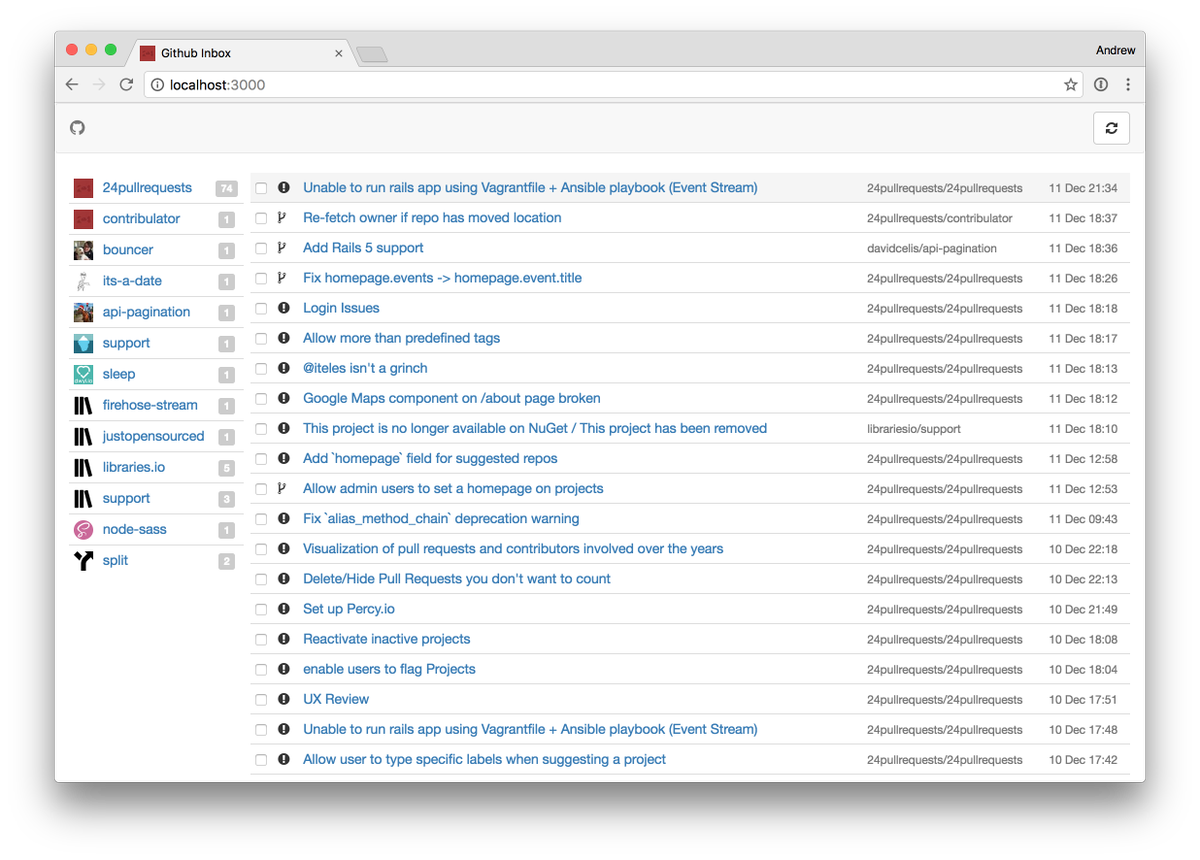Screen dimensions: 1200x860
Task: Tick checkbox for Re-fetch owner row
Action: [261, 219]
